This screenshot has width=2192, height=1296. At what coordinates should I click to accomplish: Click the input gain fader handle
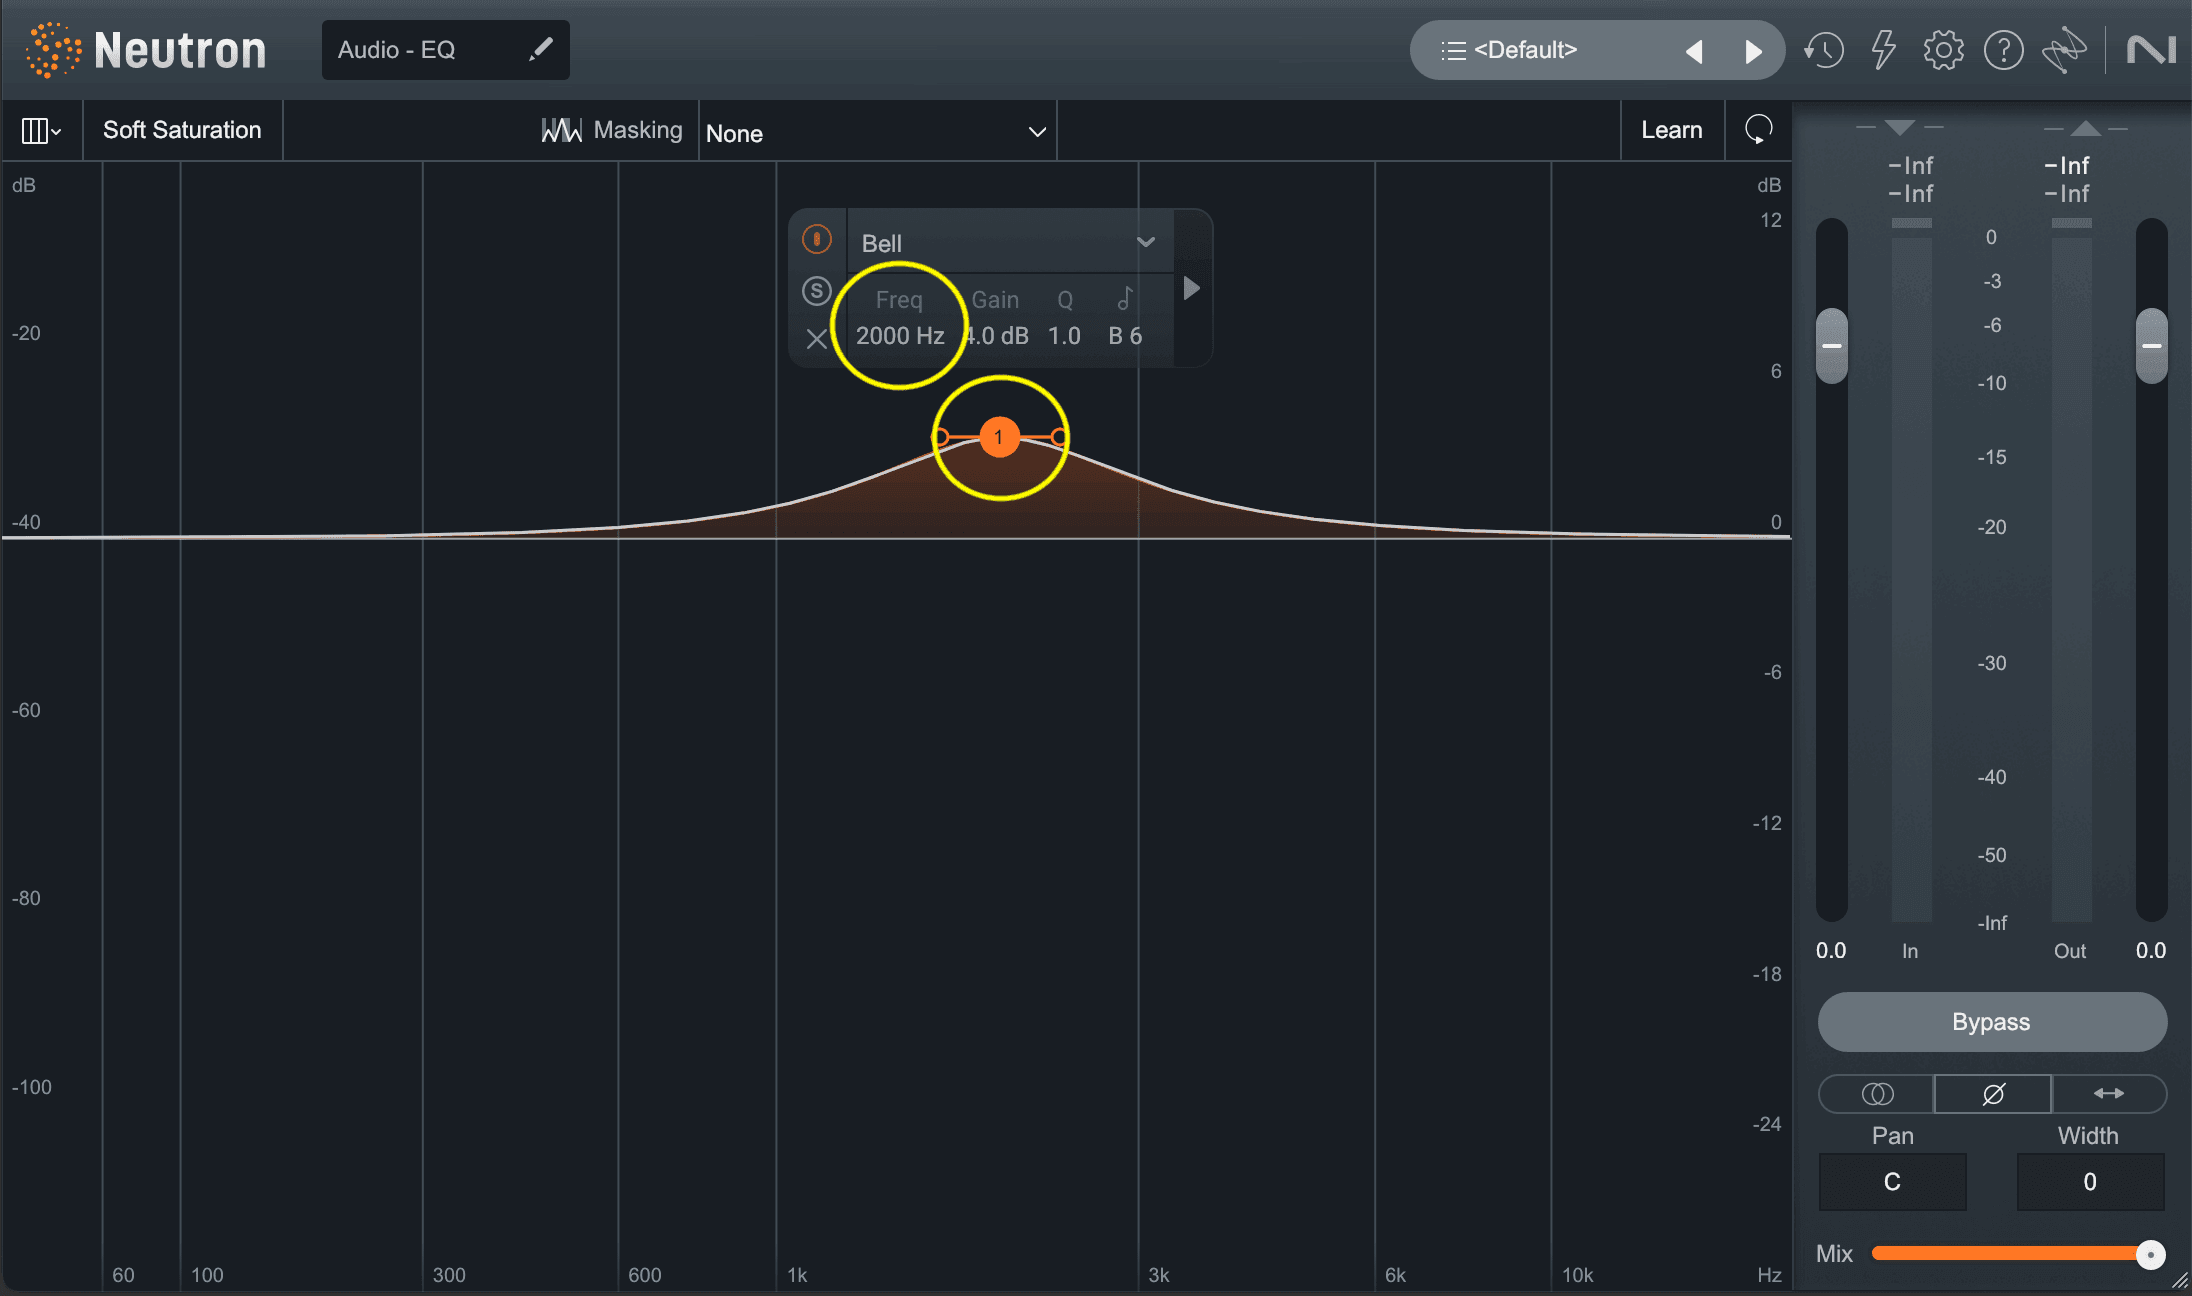point(1832,346)
